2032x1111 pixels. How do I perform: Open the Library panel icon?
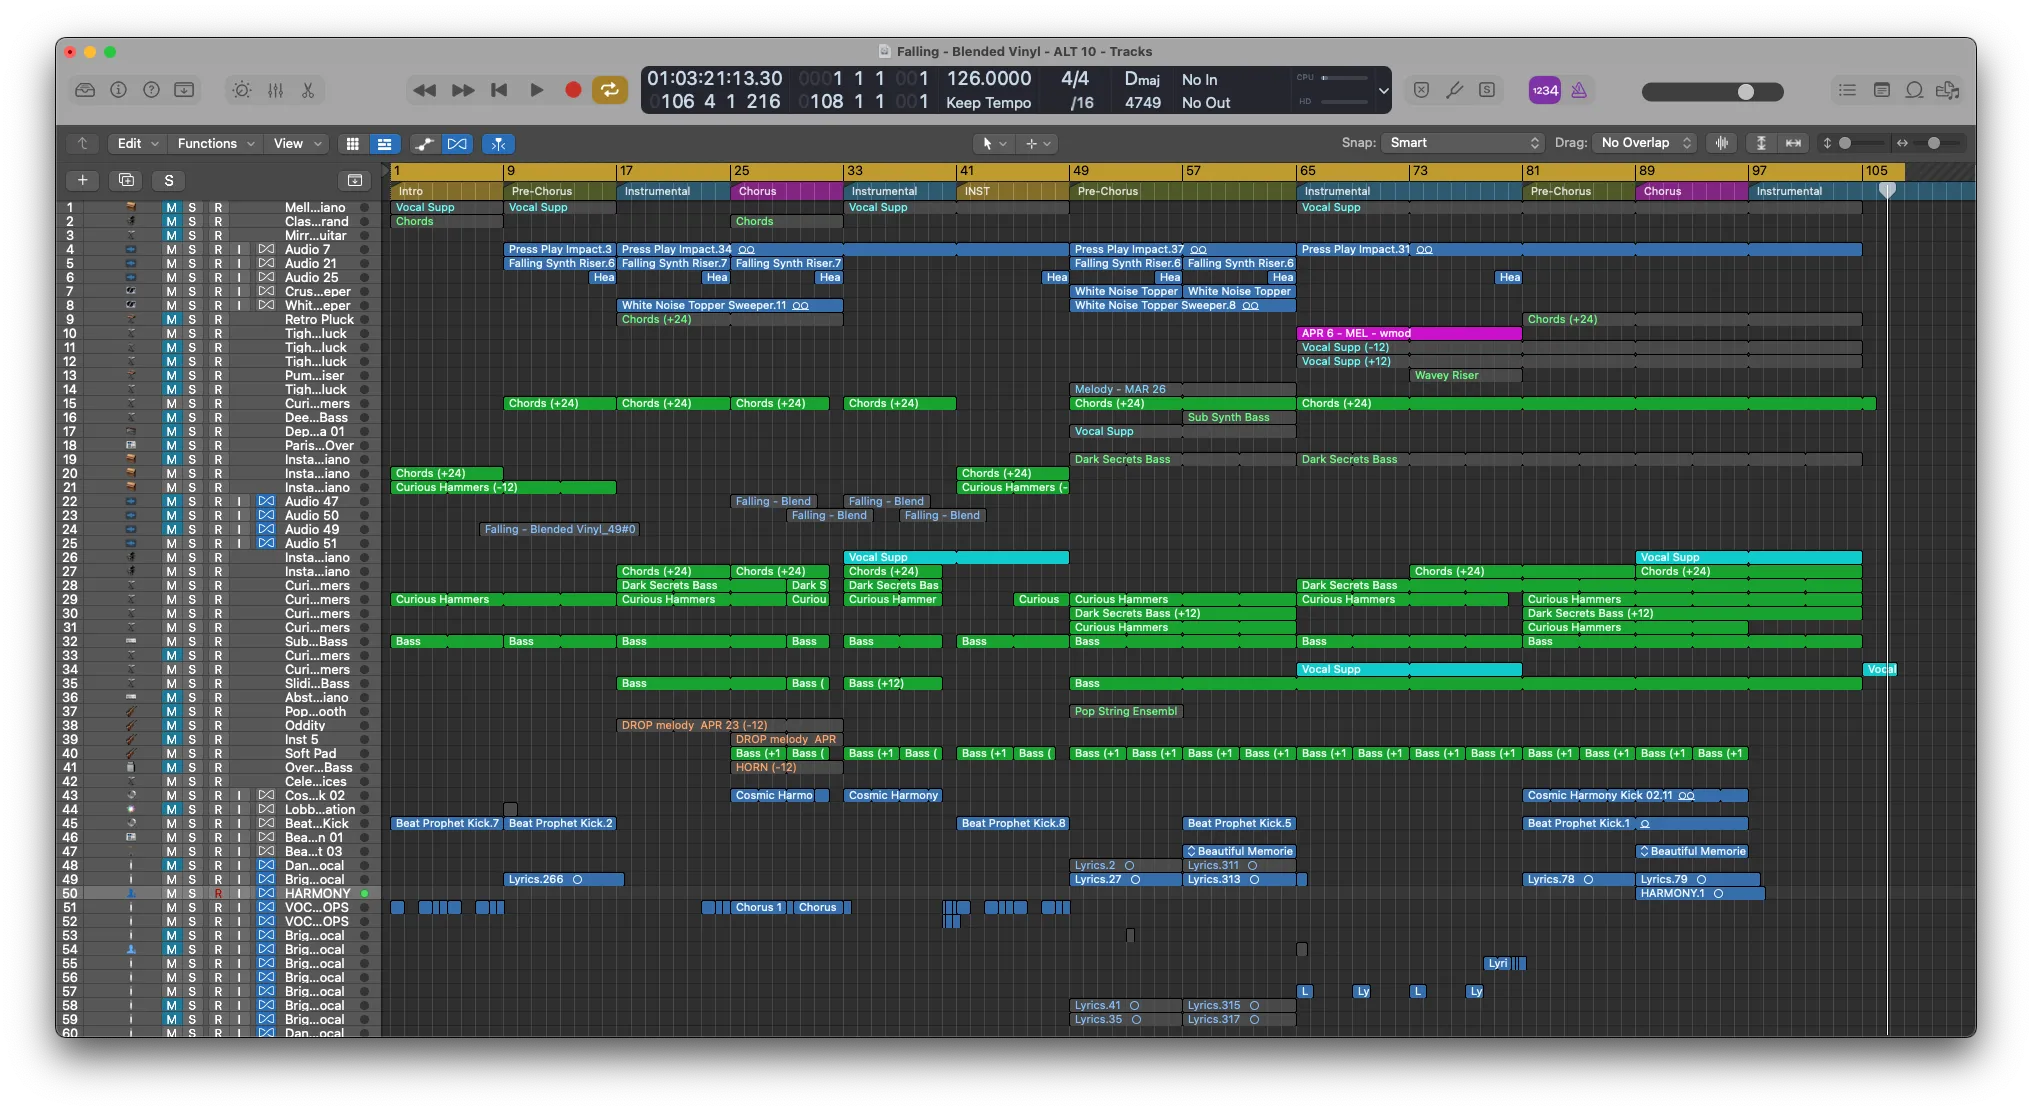(85, 90)
